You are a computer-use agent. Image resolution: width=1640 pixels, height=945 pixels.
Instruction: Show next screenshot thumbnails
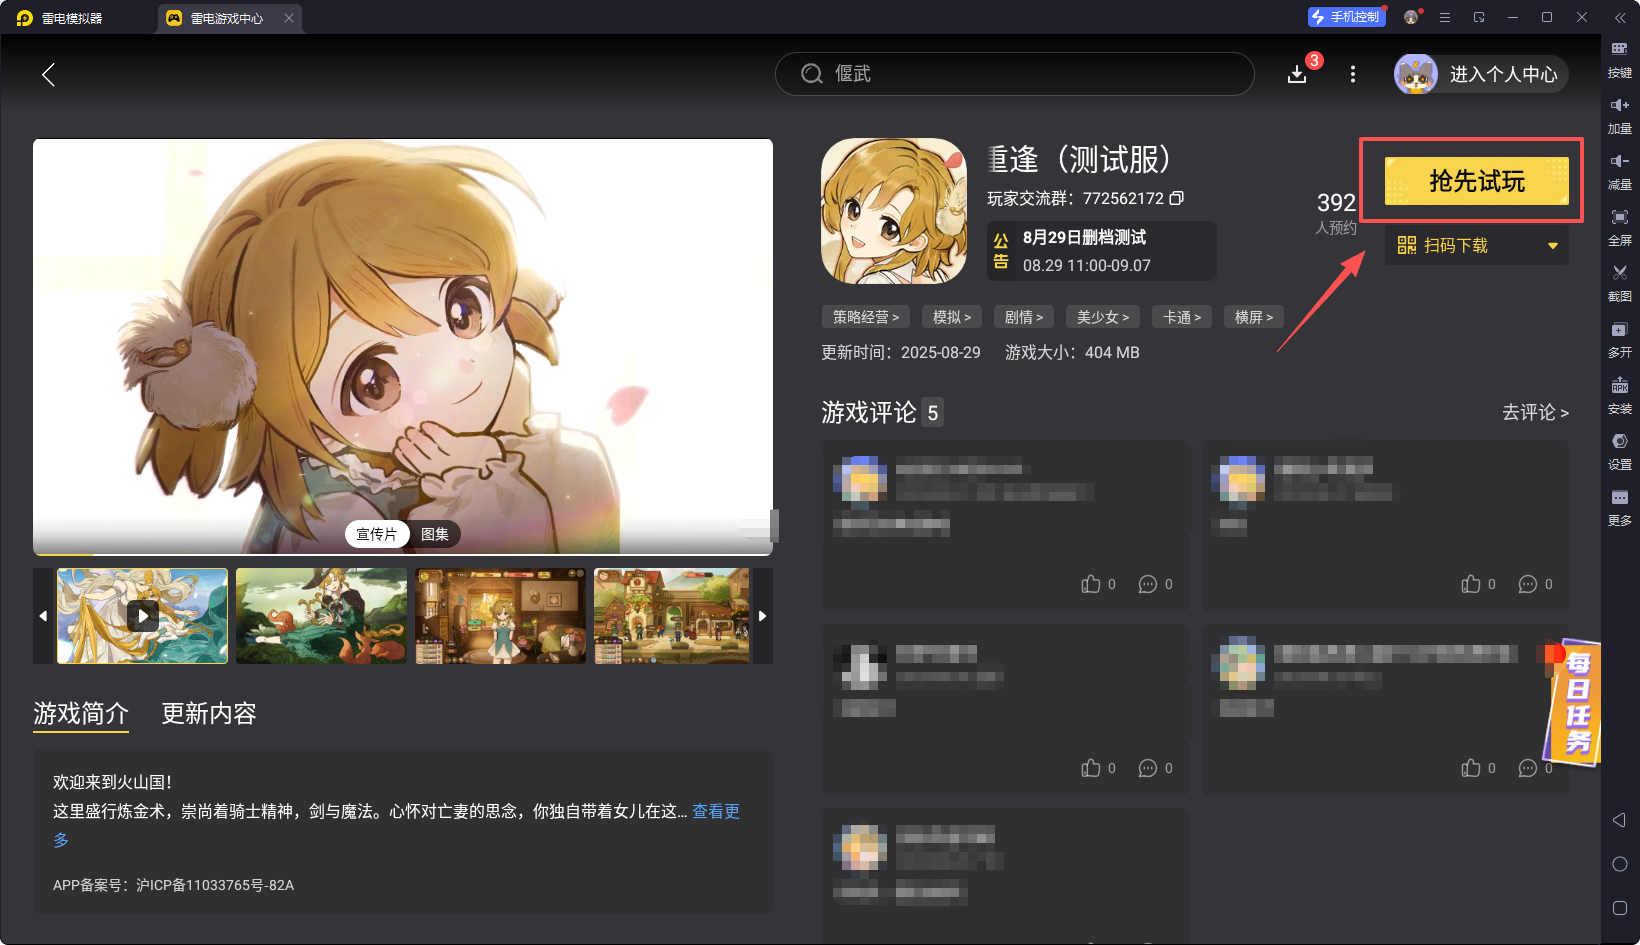click(762, 616)
